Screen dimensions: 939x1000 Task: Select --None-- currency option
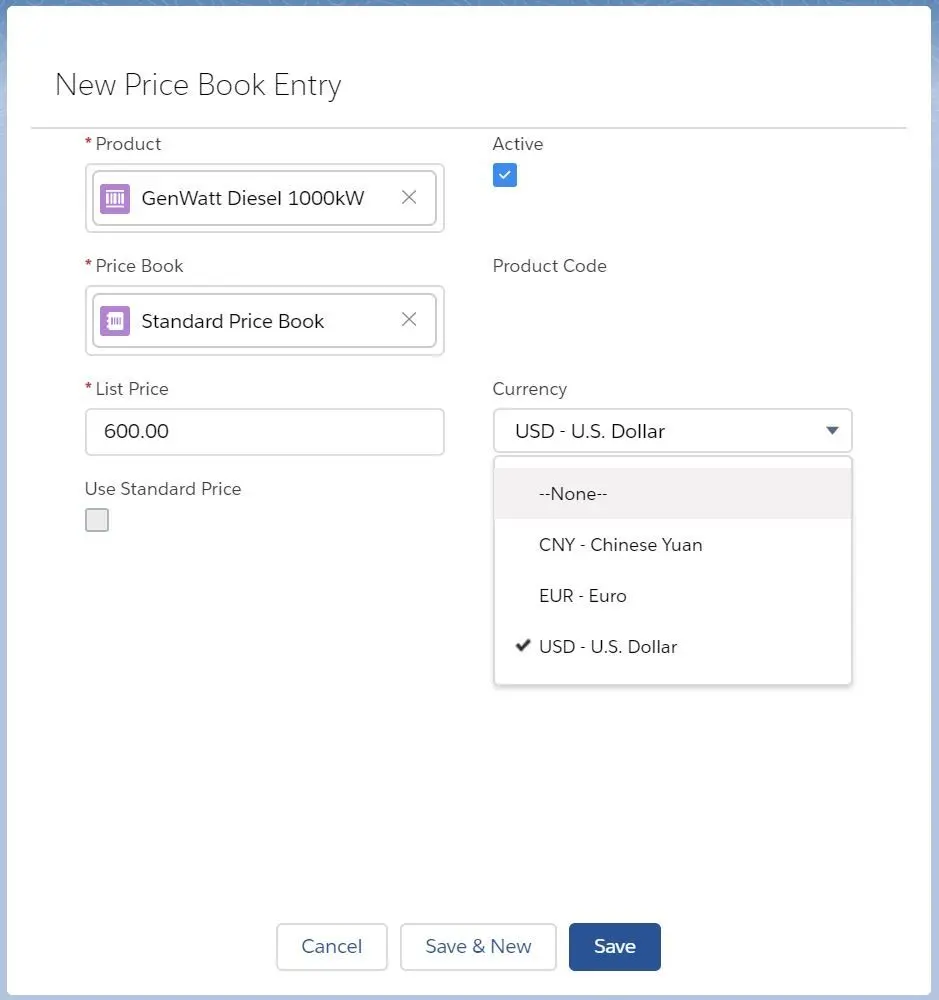[672, 494]
